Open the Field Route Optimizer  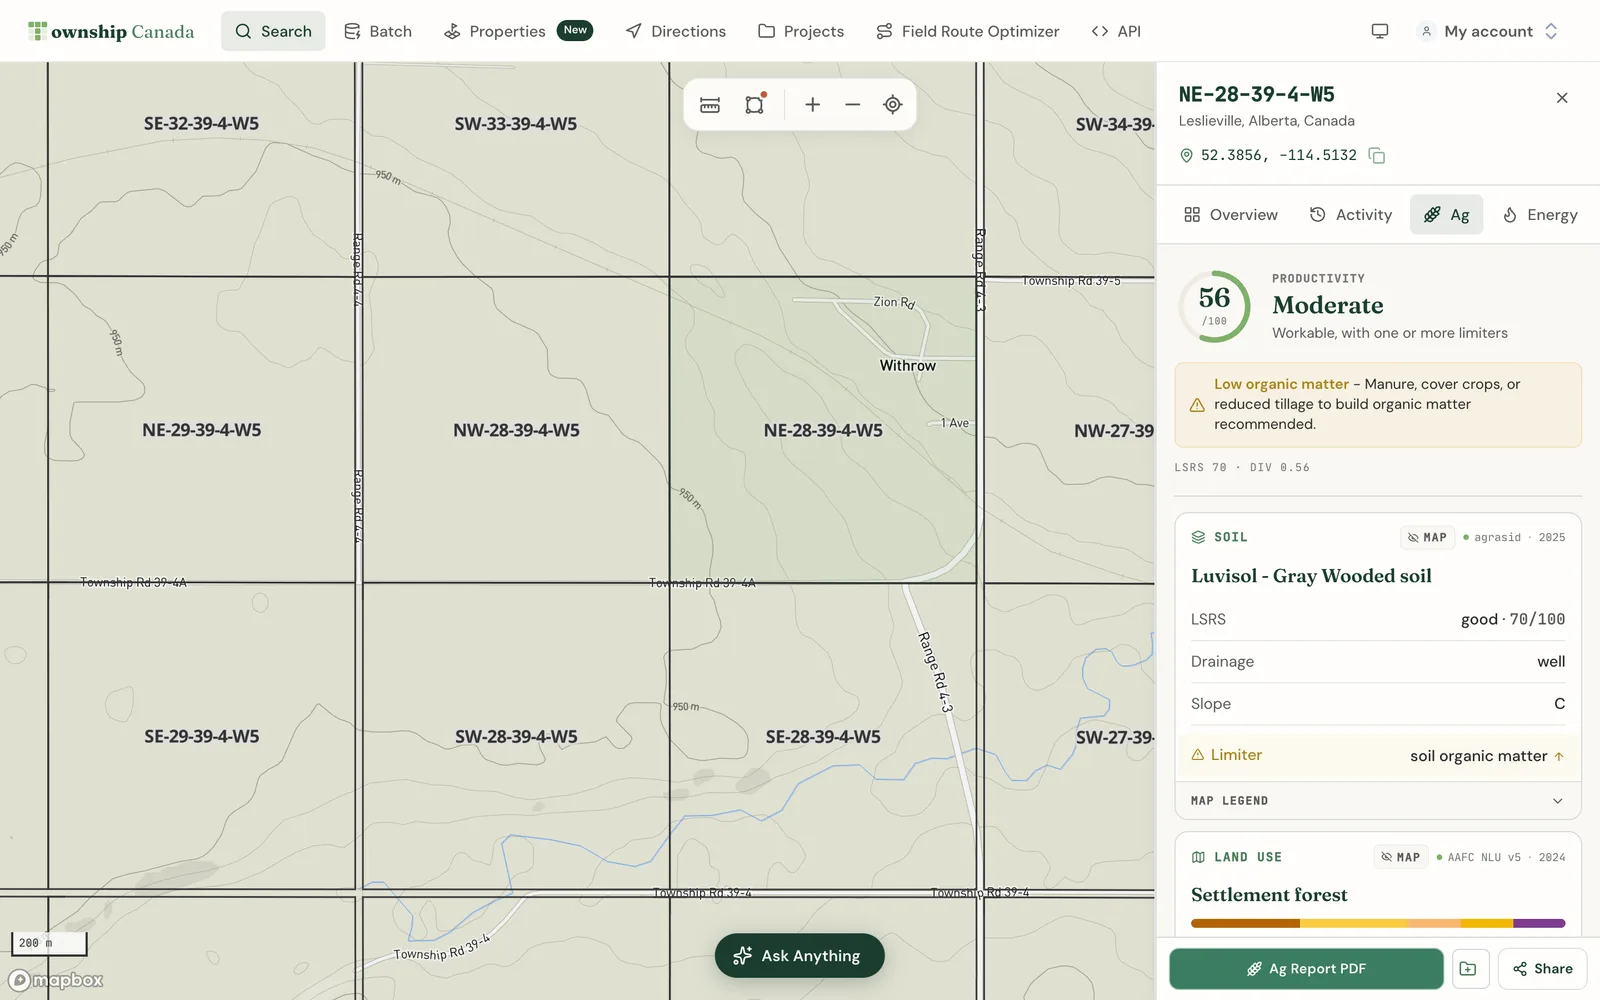point(967,31)
